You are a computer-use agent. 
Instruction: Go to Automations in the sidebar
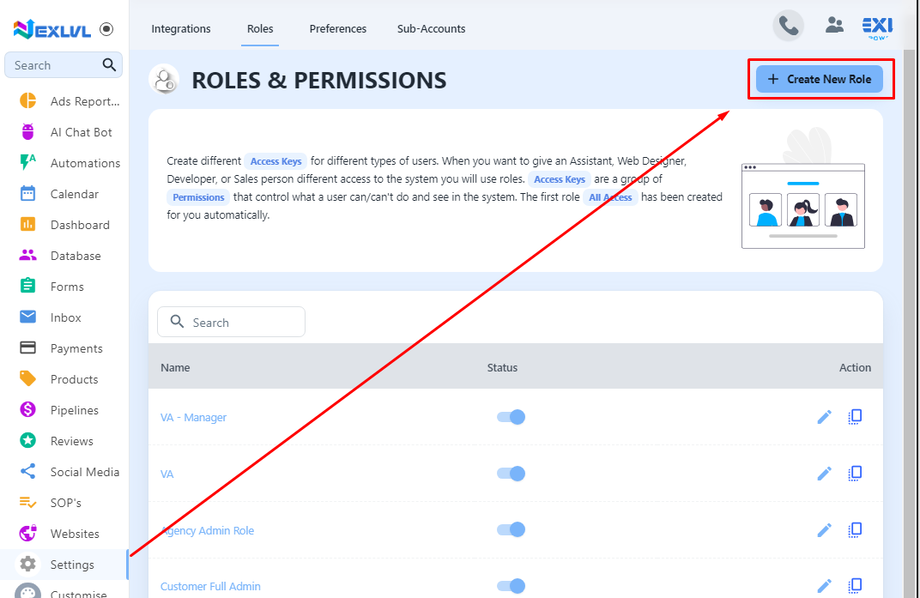(85, 163)
